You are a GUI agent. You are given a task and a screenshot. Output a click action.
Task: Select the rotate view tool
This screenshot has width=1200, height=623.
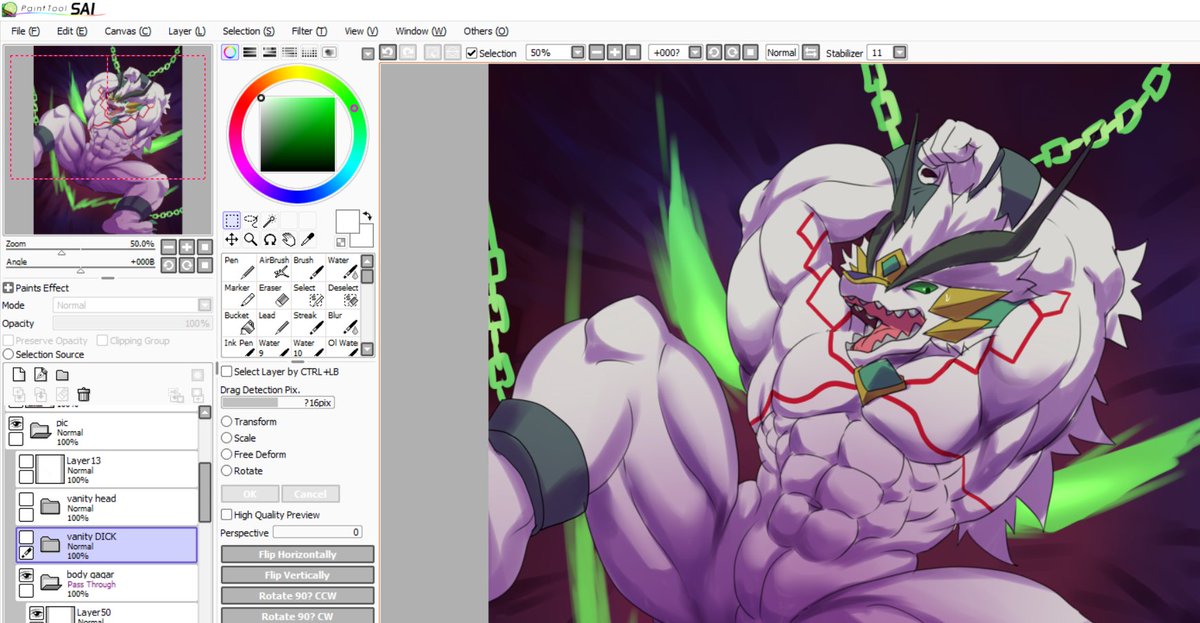269,240
